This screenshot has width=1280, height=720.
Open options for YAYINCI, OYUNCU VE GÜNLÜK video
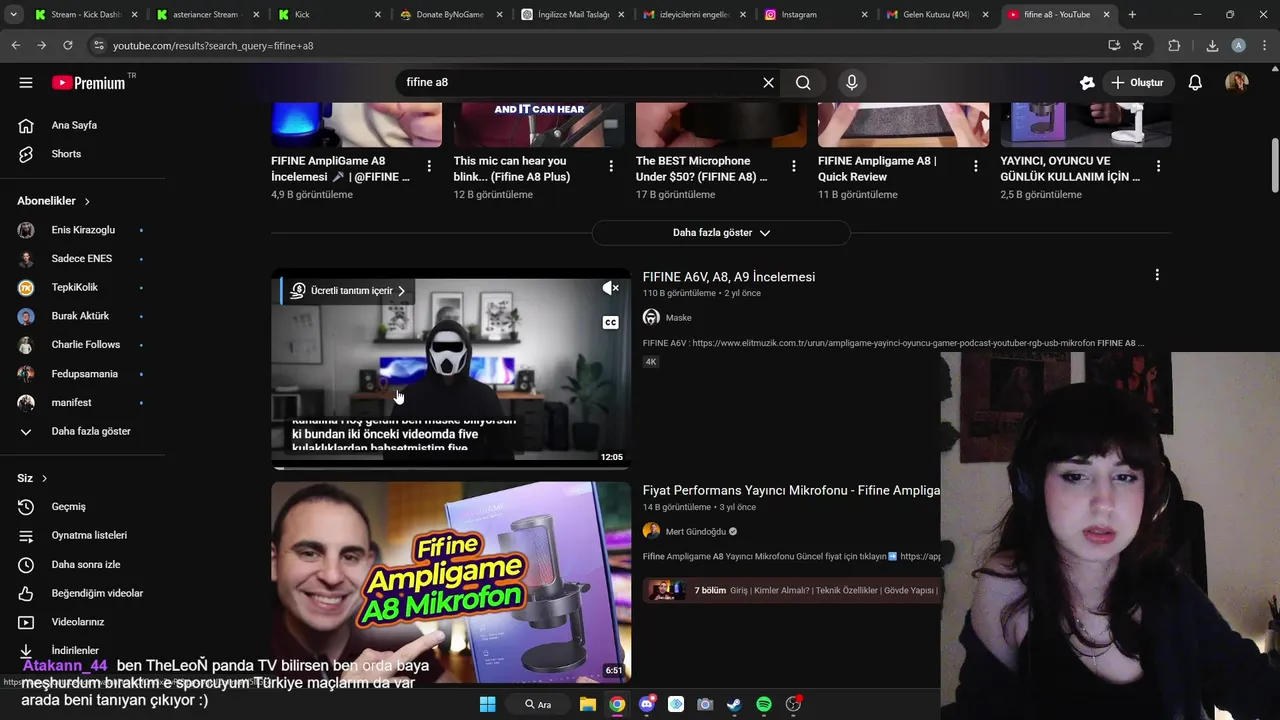[x=1159, y=166]
